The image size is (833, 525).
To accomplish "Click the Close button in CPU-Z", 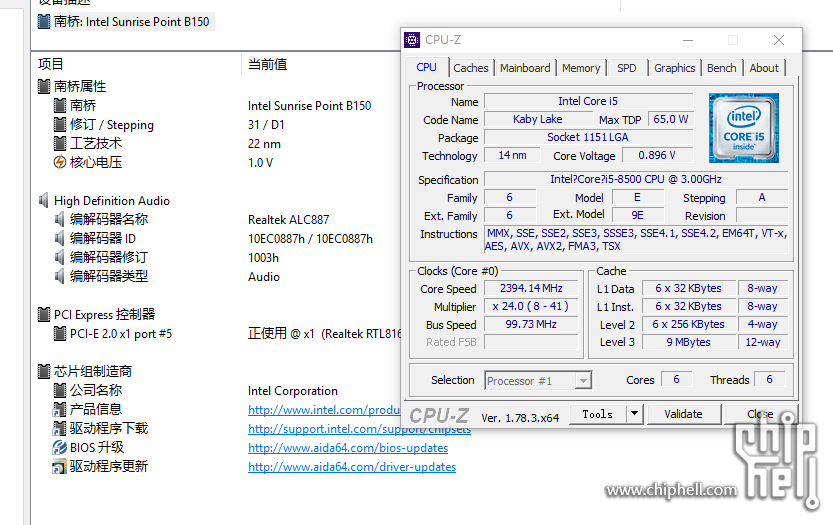I will click(760, 414).
